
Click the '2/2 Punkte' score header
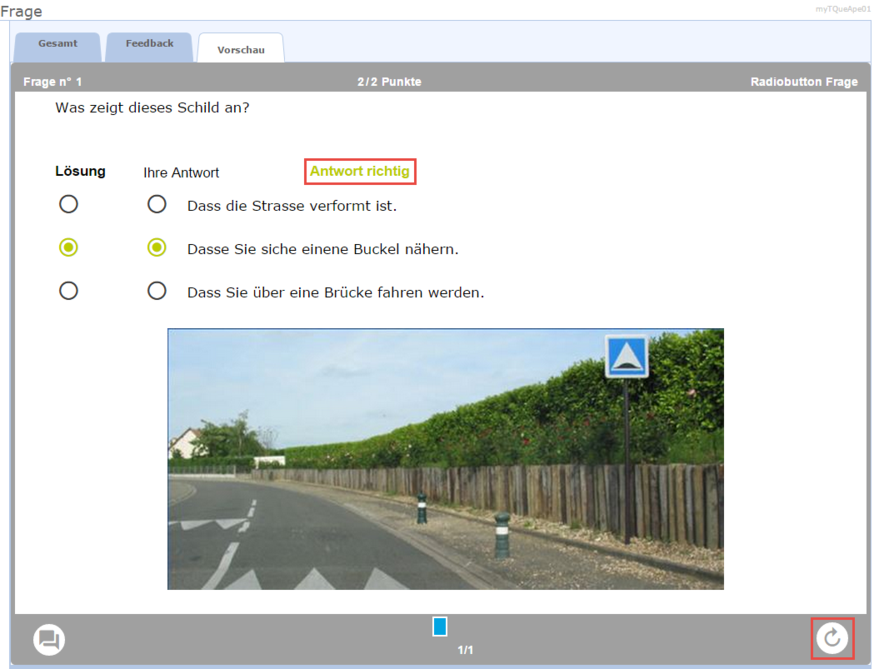click(x=389, y=82)
